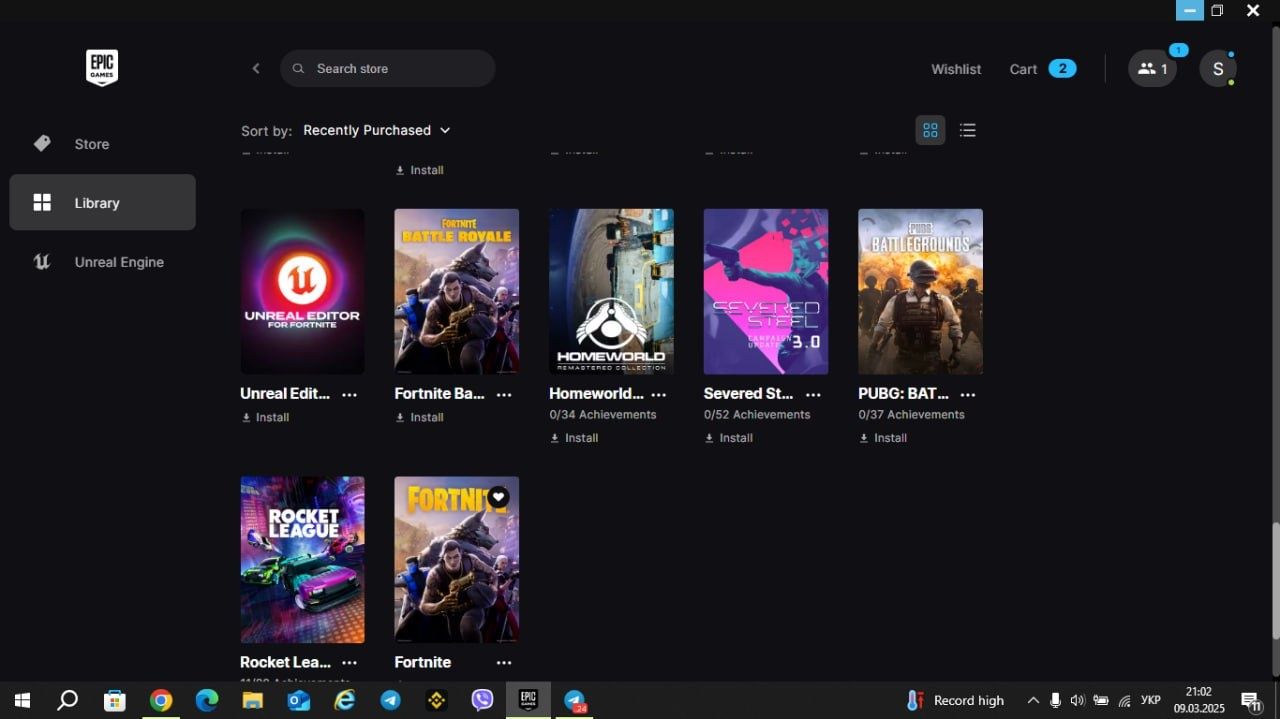
Task: Click the Fortnite title text
Action: pyautogui.click(x=422, y=662)
